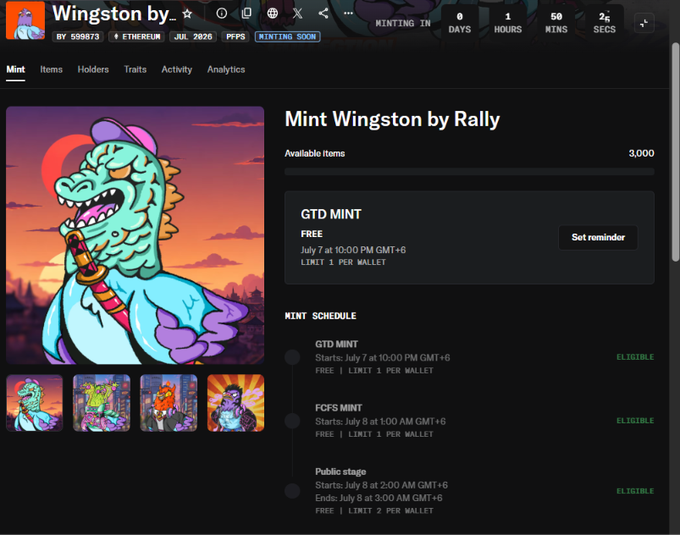The height and width of the screenshot is (535, 680).
Task: Set a reminder for GTD MINT
Action: click(598, 237)
